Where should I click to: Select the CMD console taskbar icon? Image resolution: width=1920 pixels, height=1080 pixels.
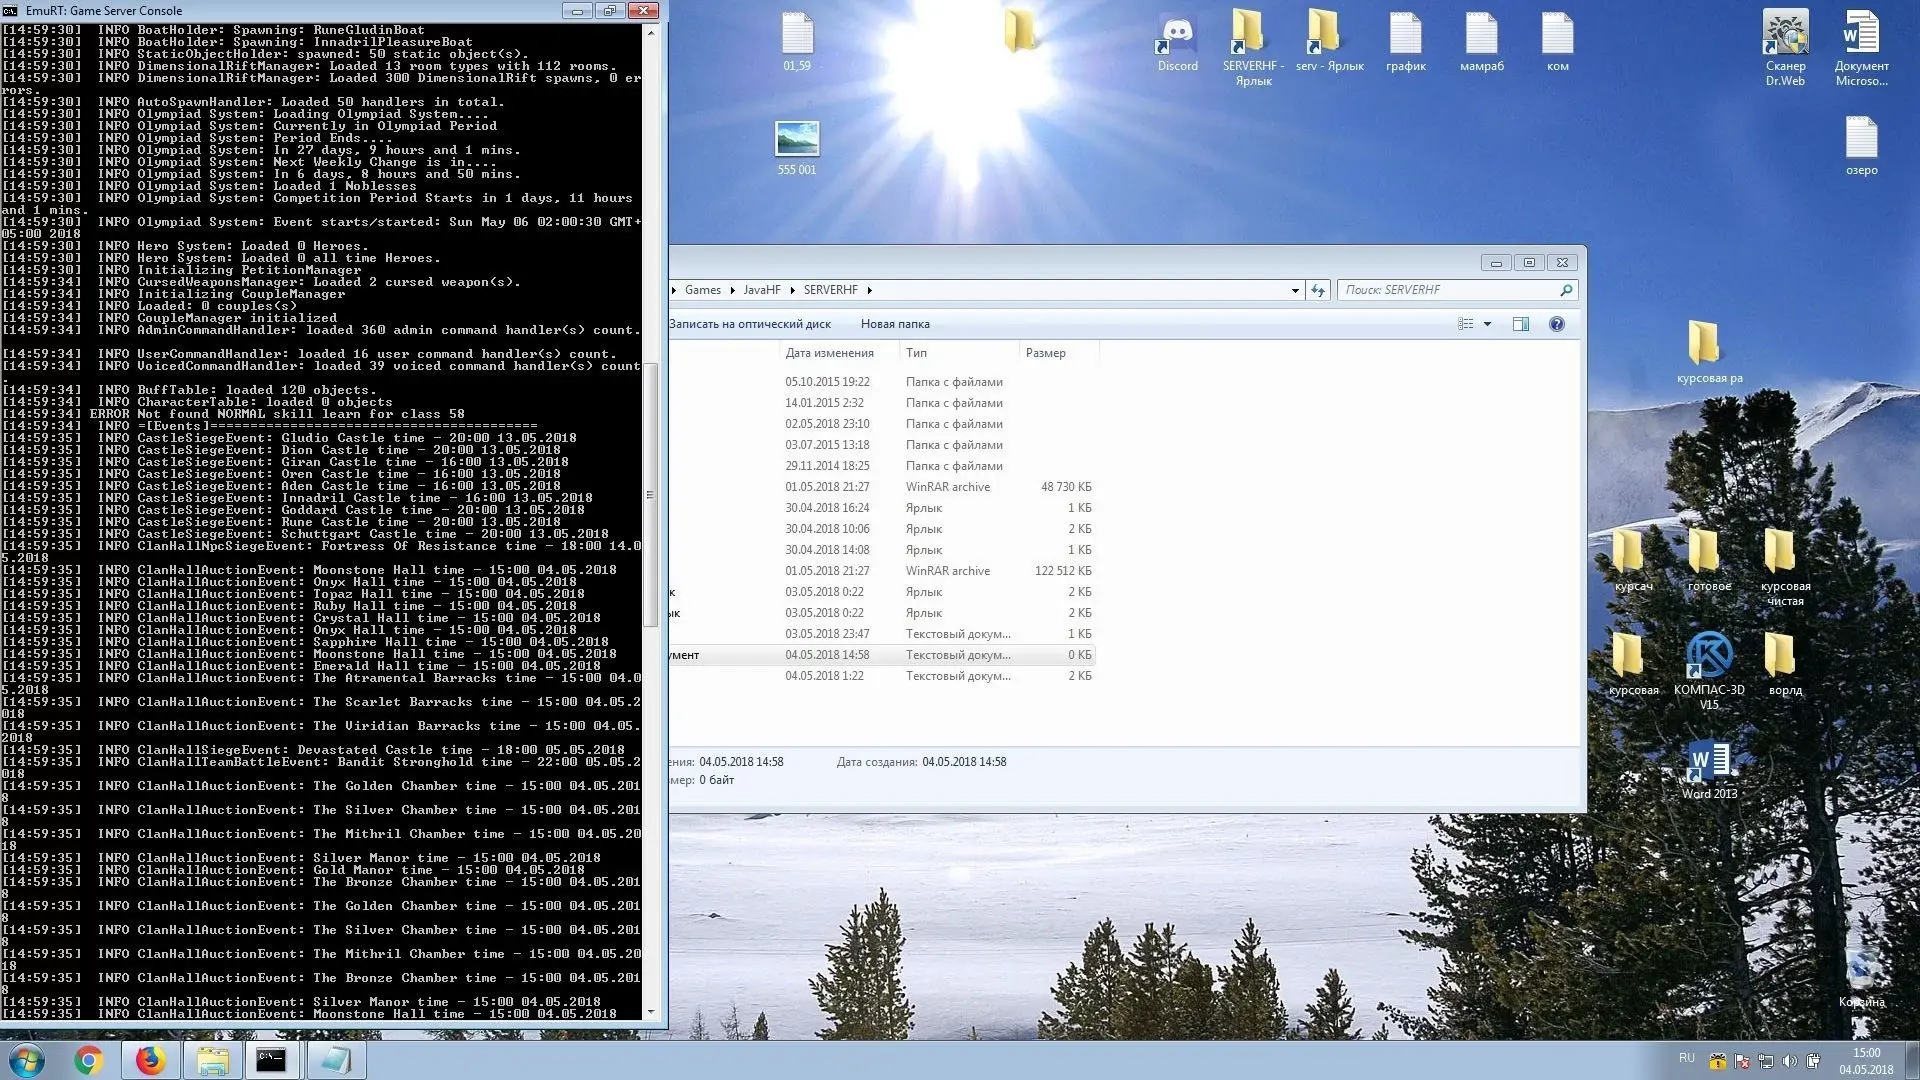coord(272,1059)
